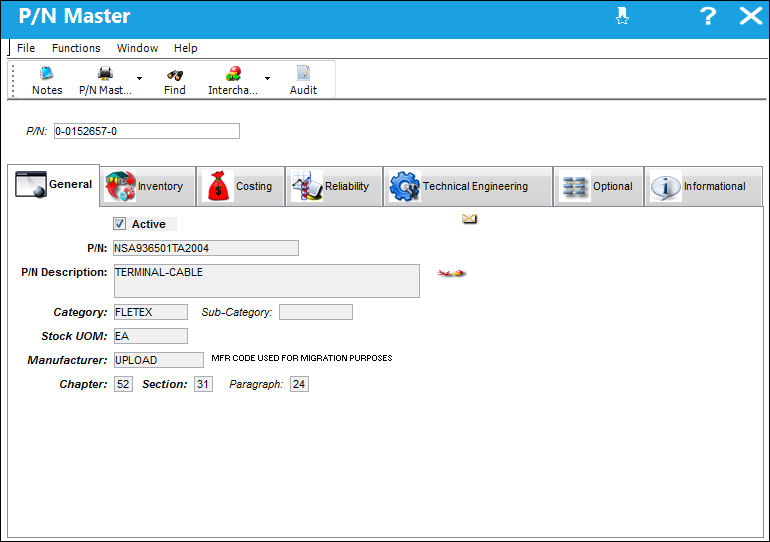
Task: Switch to the Technical Engineering tab
Action: click(468, 187)
